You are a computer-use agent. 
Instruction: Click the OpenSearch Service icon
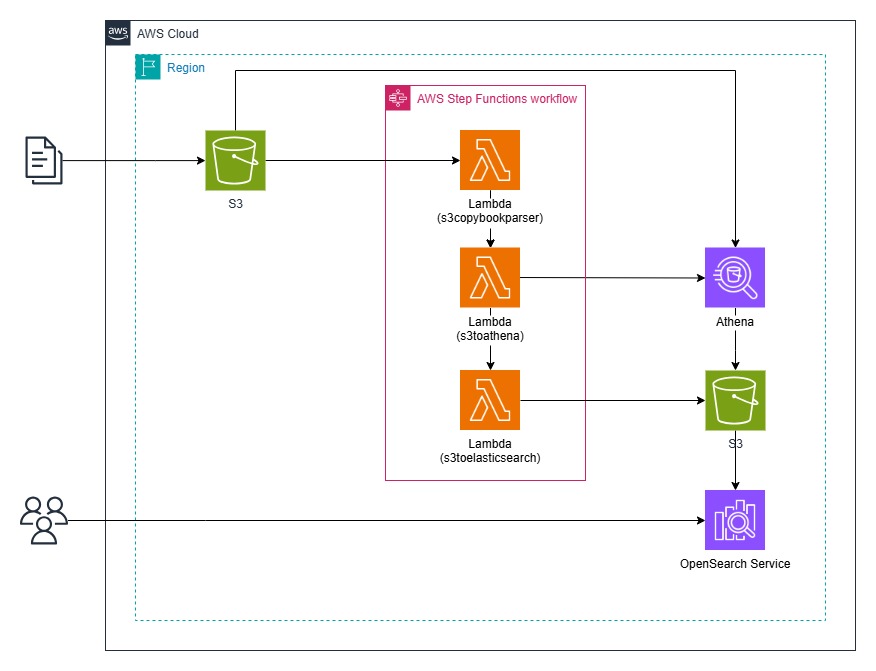pos(735,520)
